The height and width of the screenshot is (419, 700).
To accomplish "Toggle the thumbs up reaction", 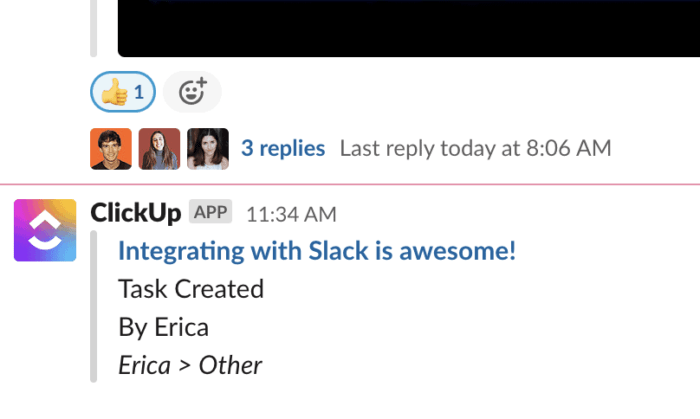I will (x=122, y=93).
